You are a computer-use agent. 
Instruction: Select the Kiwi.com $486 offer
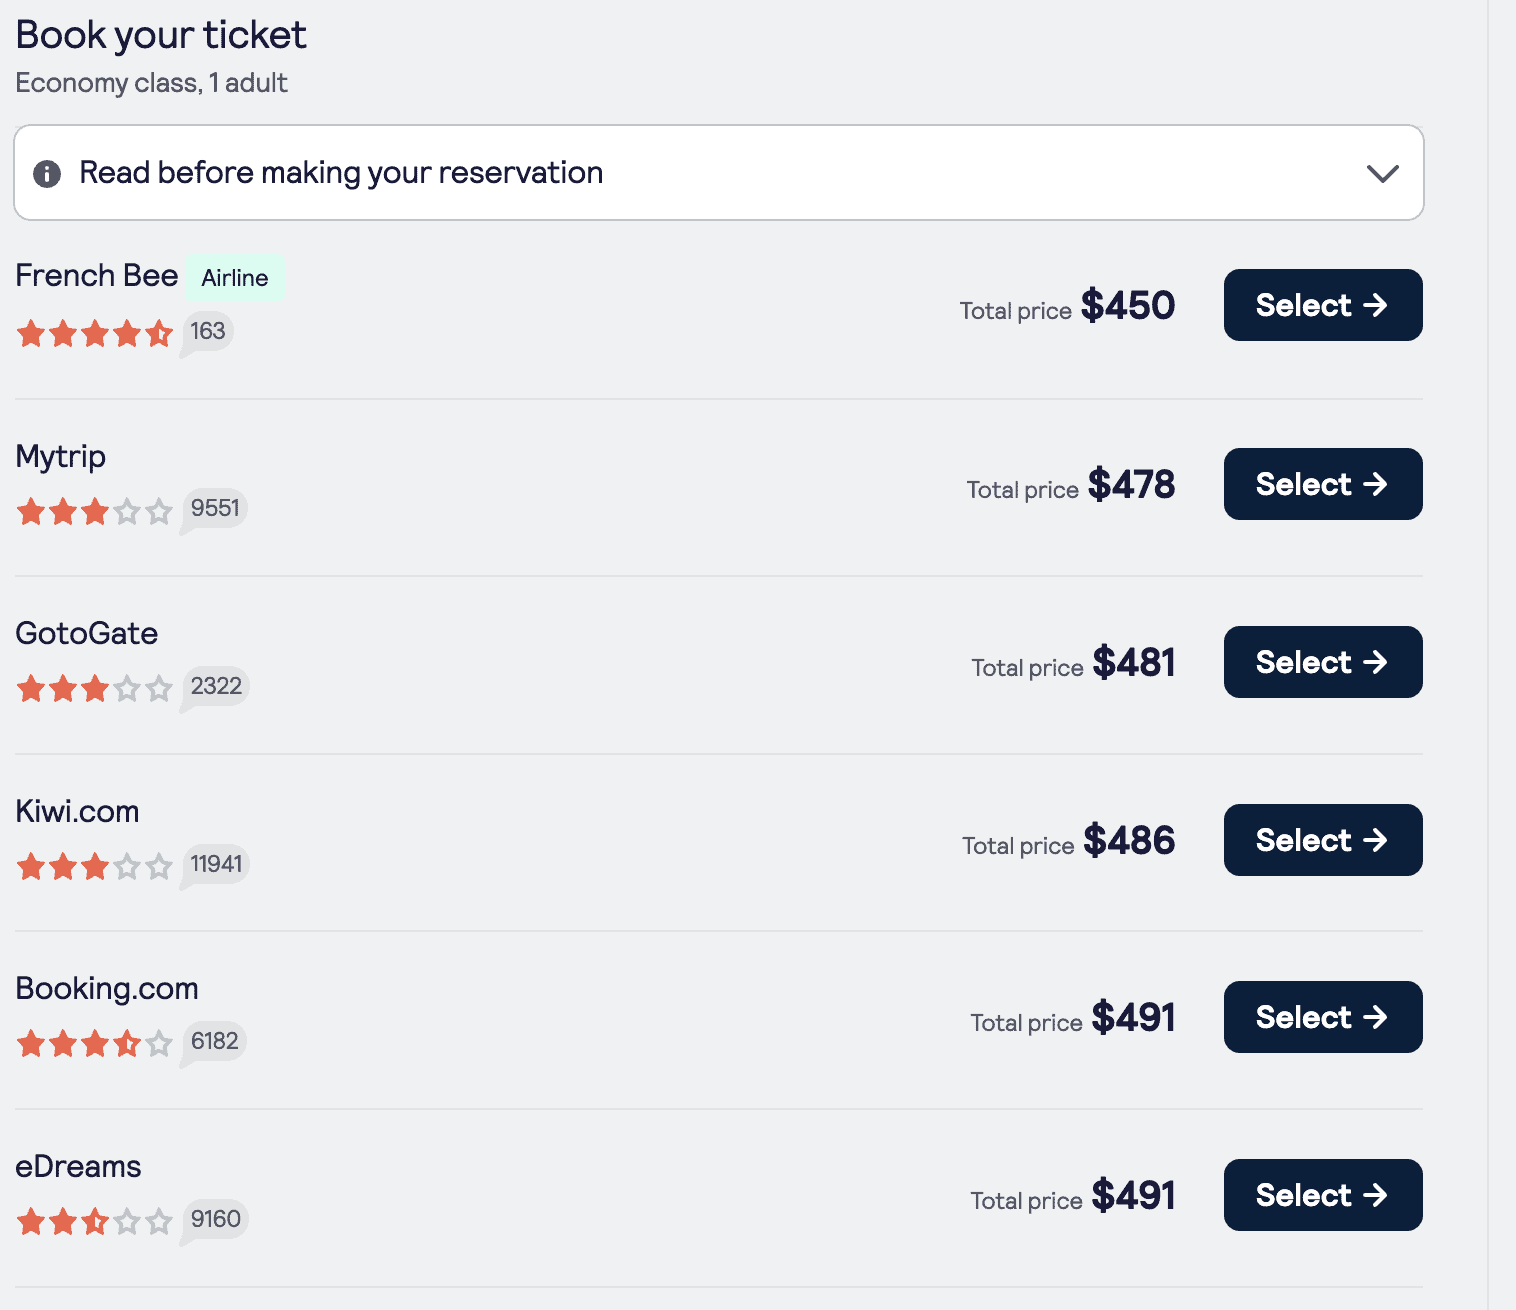click(x=1322, y=839)
